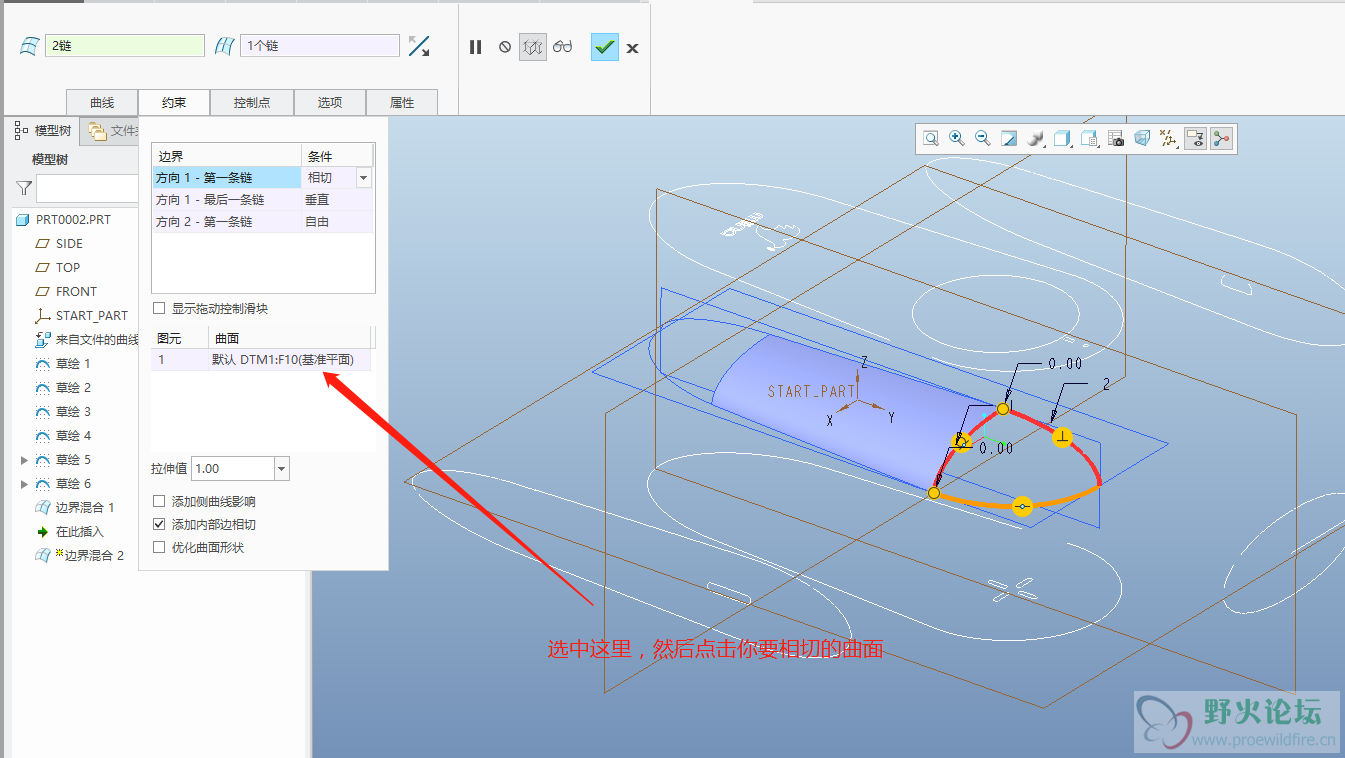Switch to the 曲线 tab
Image resolution: width=1345 pixels, height=758 pixels.
(102, 102)
